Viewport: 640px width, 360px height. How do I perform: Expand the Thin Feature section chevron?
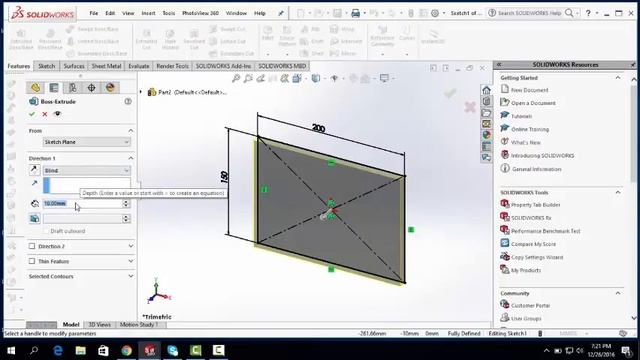coord(131,261)
